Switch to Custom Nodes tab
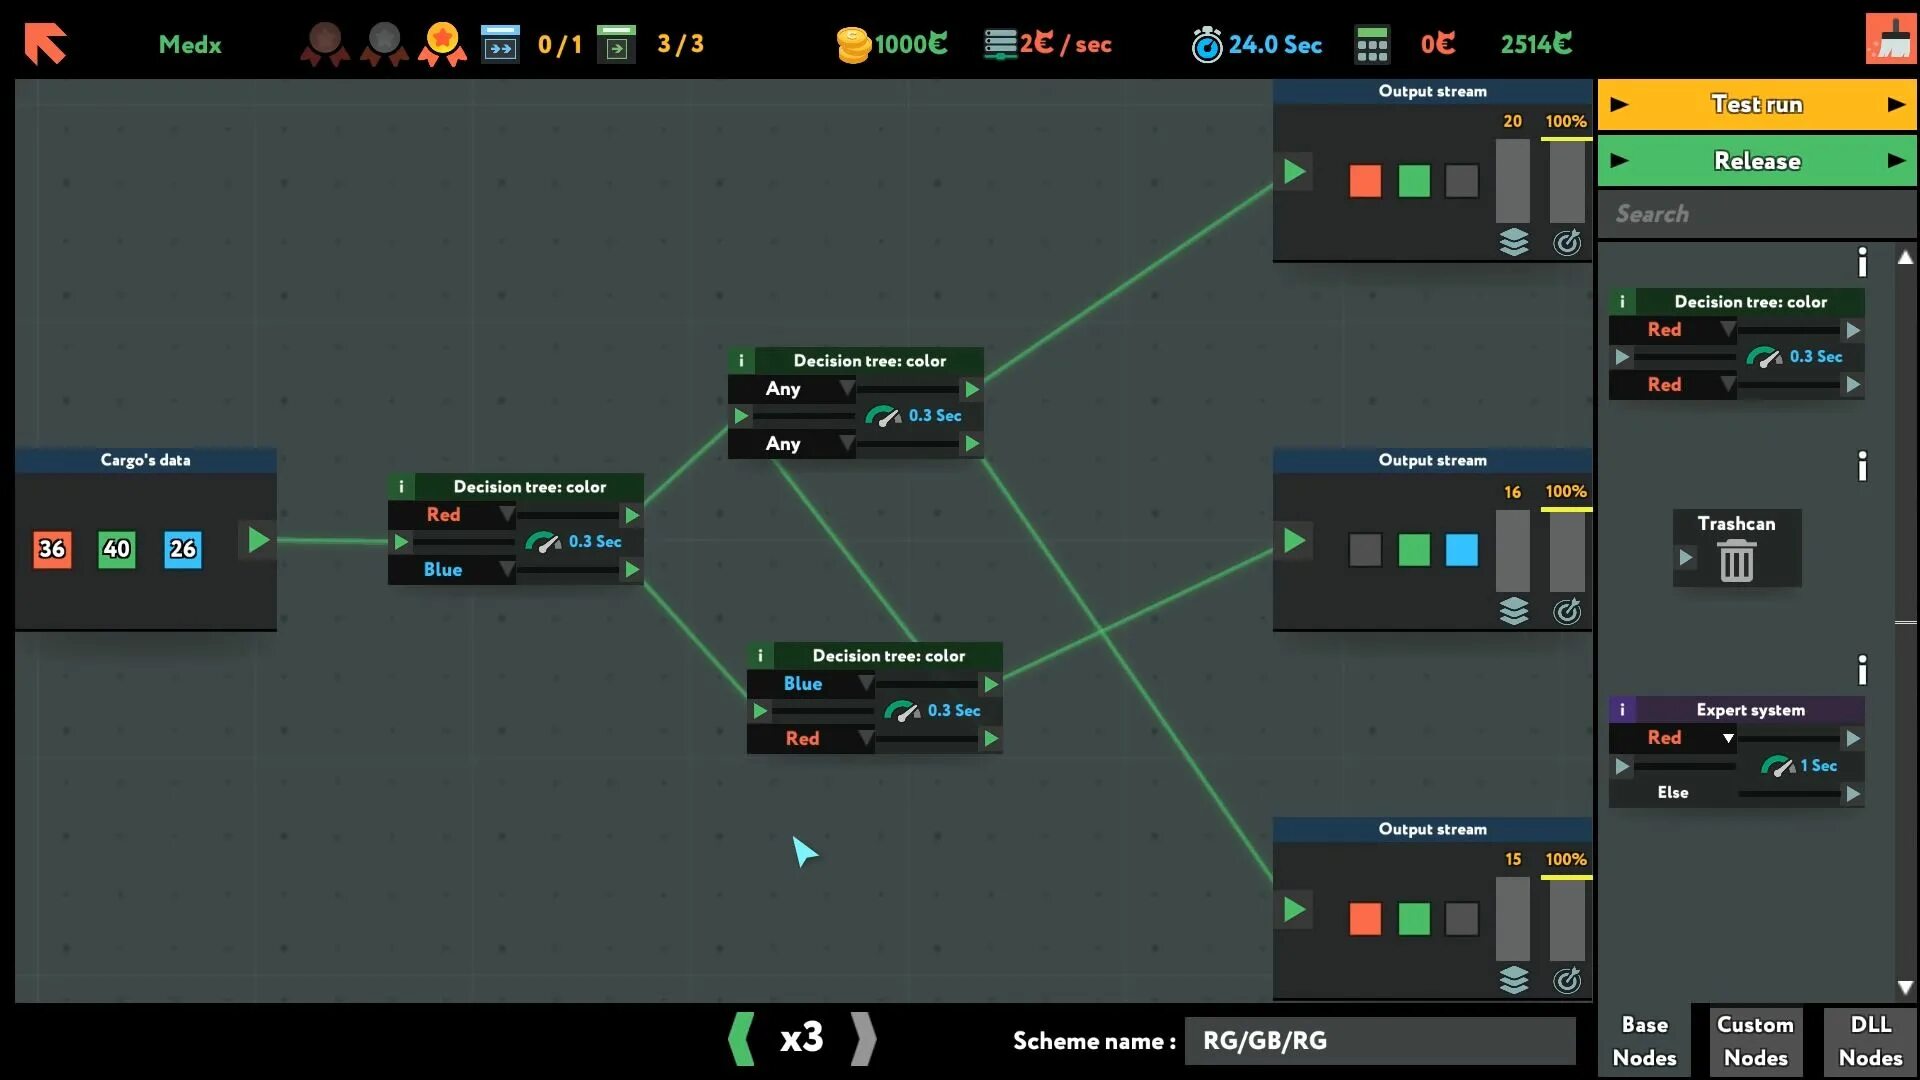The height and width of the screenshot is (1080, 1920). (x=1755, y=1041)
